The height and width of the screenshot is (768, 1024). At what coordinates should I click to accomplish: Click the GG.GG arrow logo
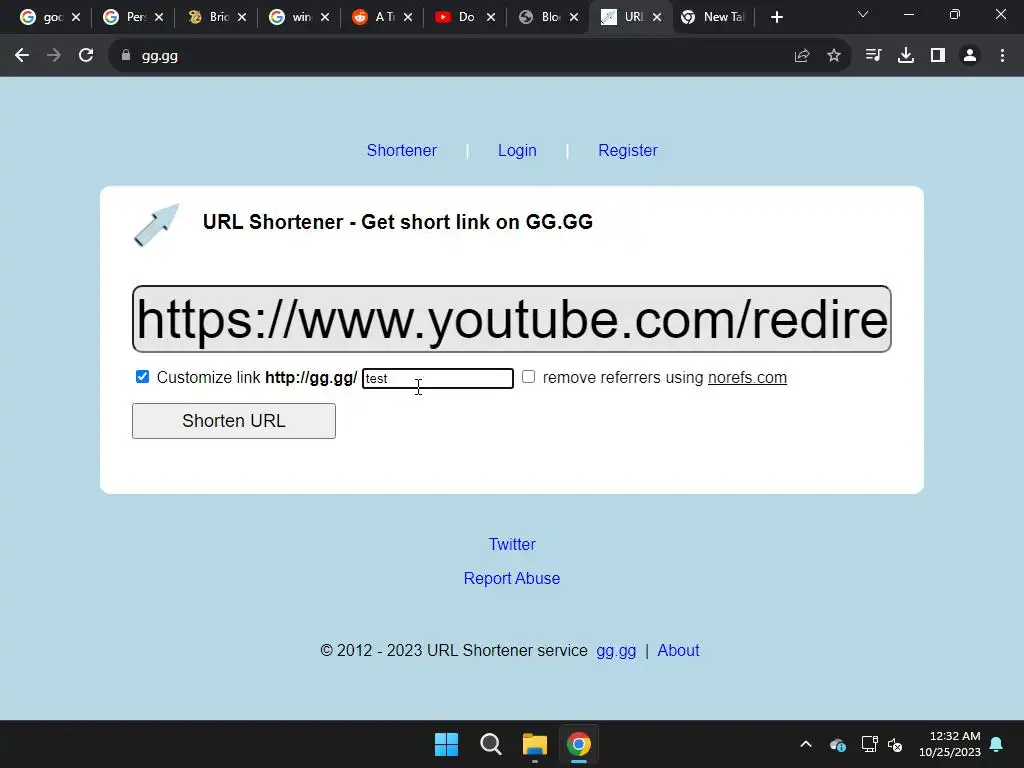click(x=156, y=225)
